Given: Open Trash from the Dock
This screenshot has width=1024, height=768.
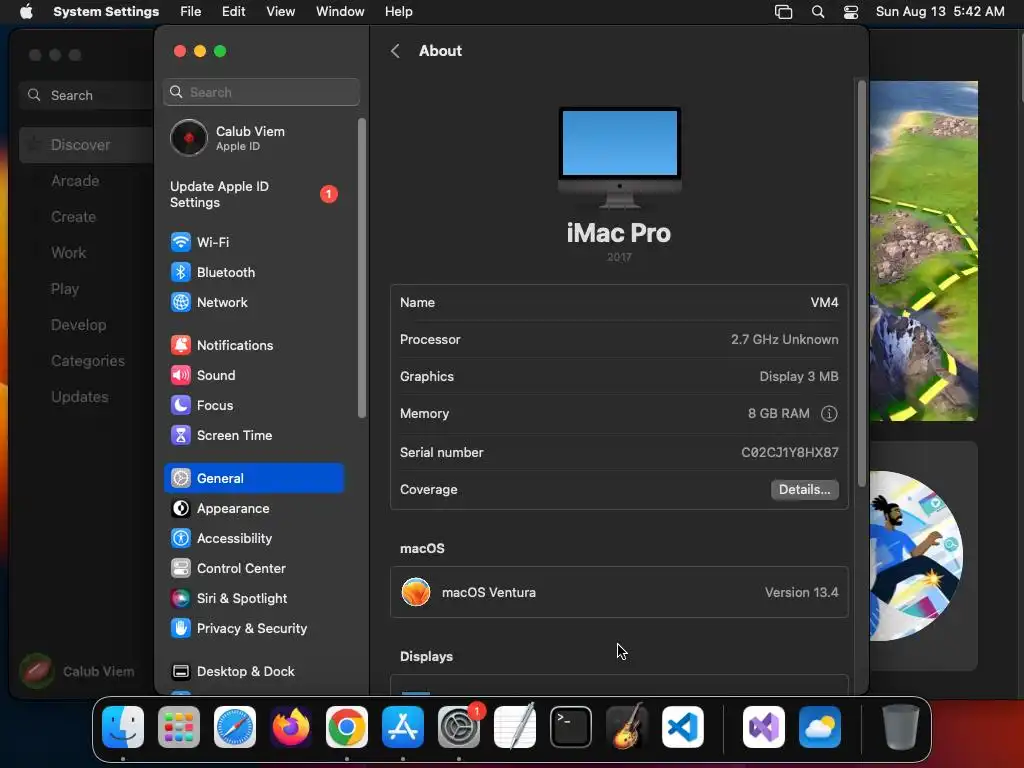Looking at the screenshot, I should [901, 727].
